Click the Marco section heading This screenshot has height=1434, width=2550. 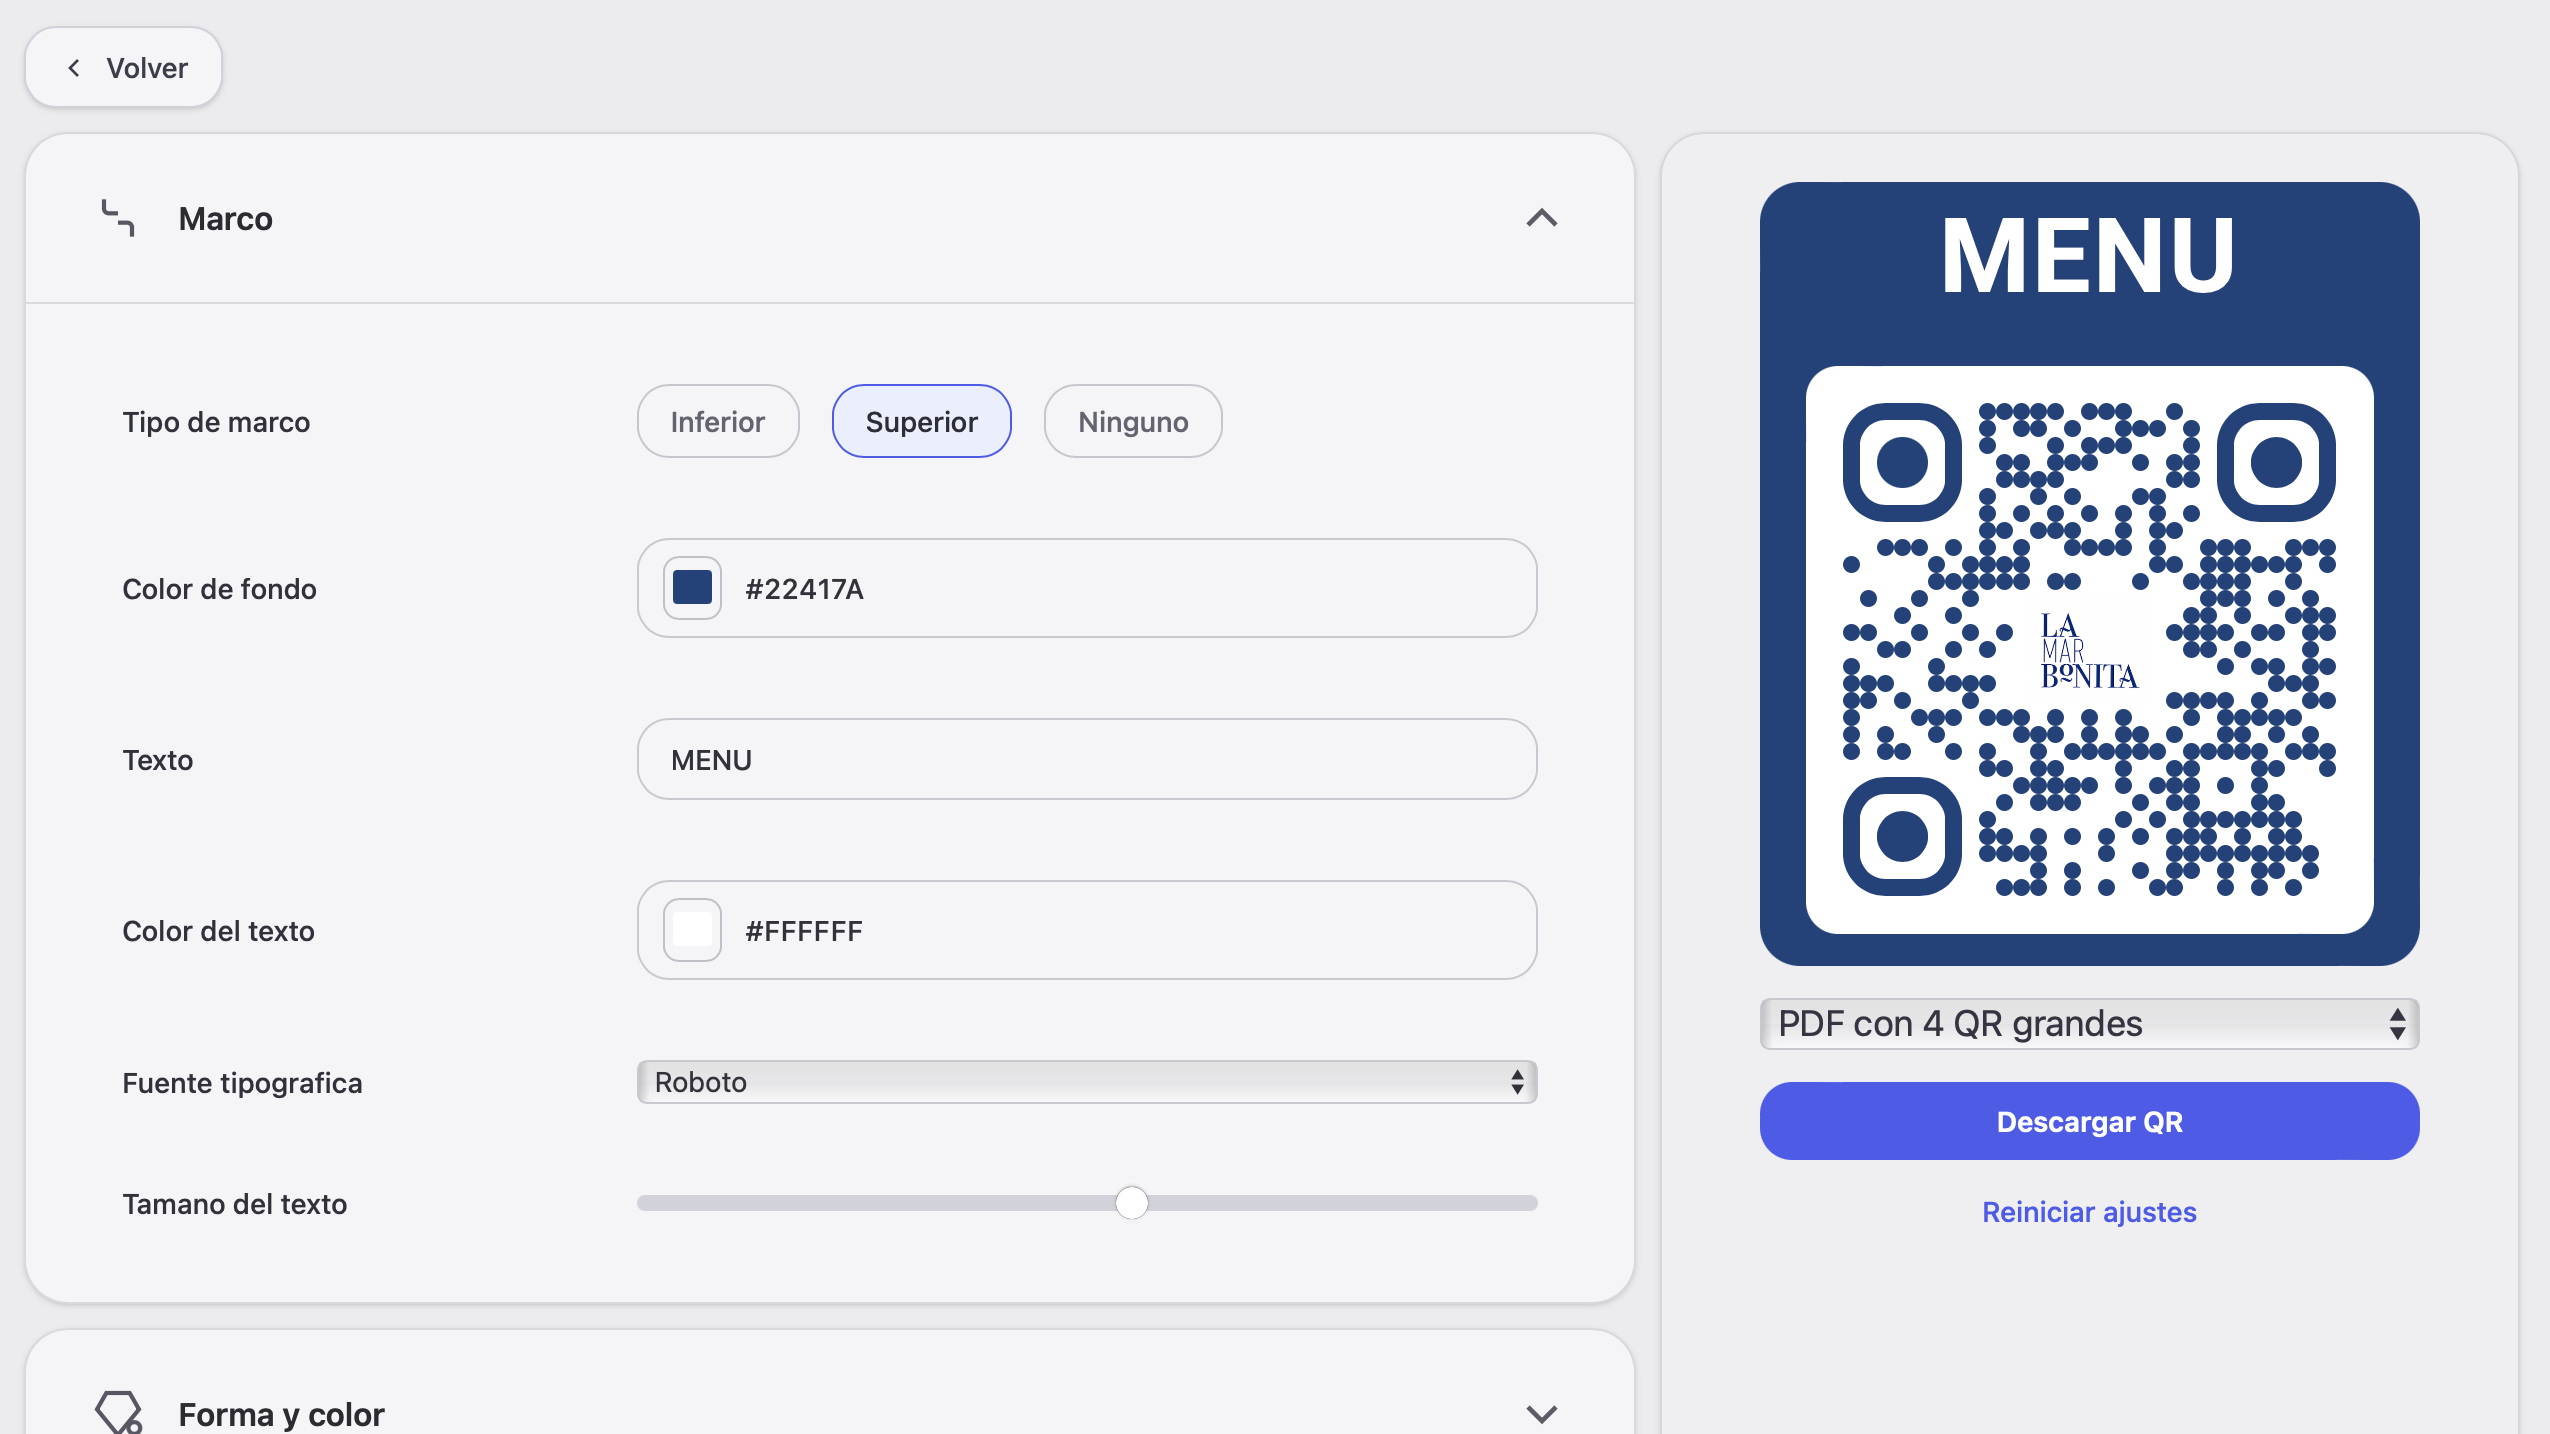[225, 218]
